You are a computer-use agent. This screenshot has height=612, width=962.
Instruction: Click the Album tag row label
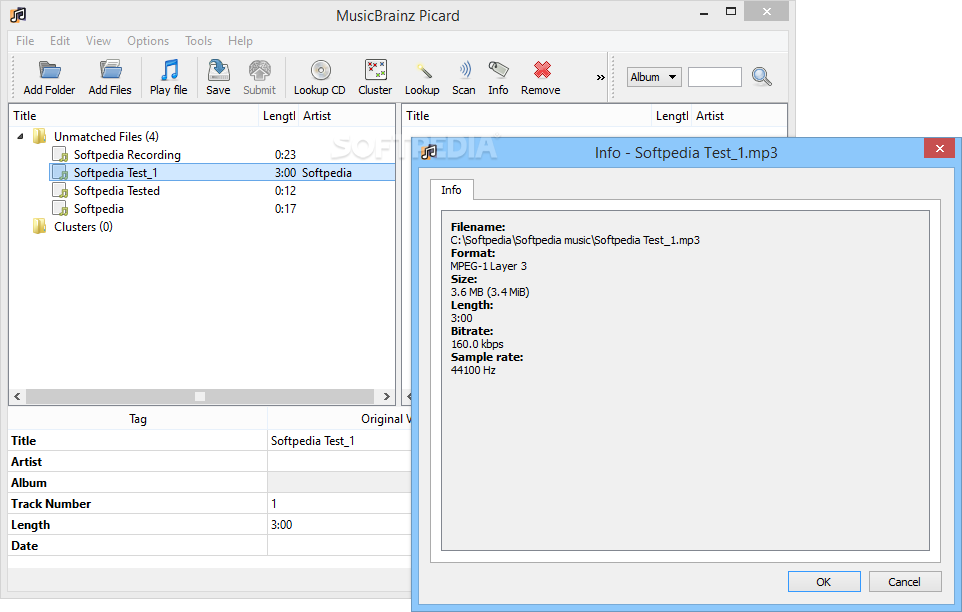[29, 483]
